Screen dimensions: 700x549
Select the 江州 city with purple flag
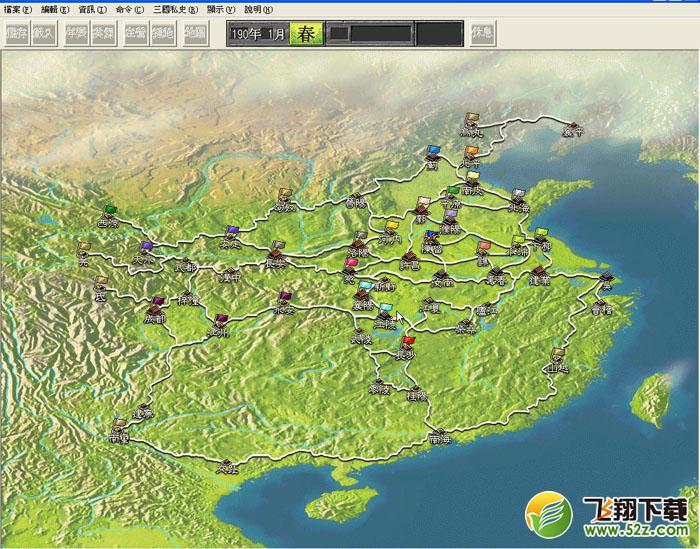tap(219, 326)
